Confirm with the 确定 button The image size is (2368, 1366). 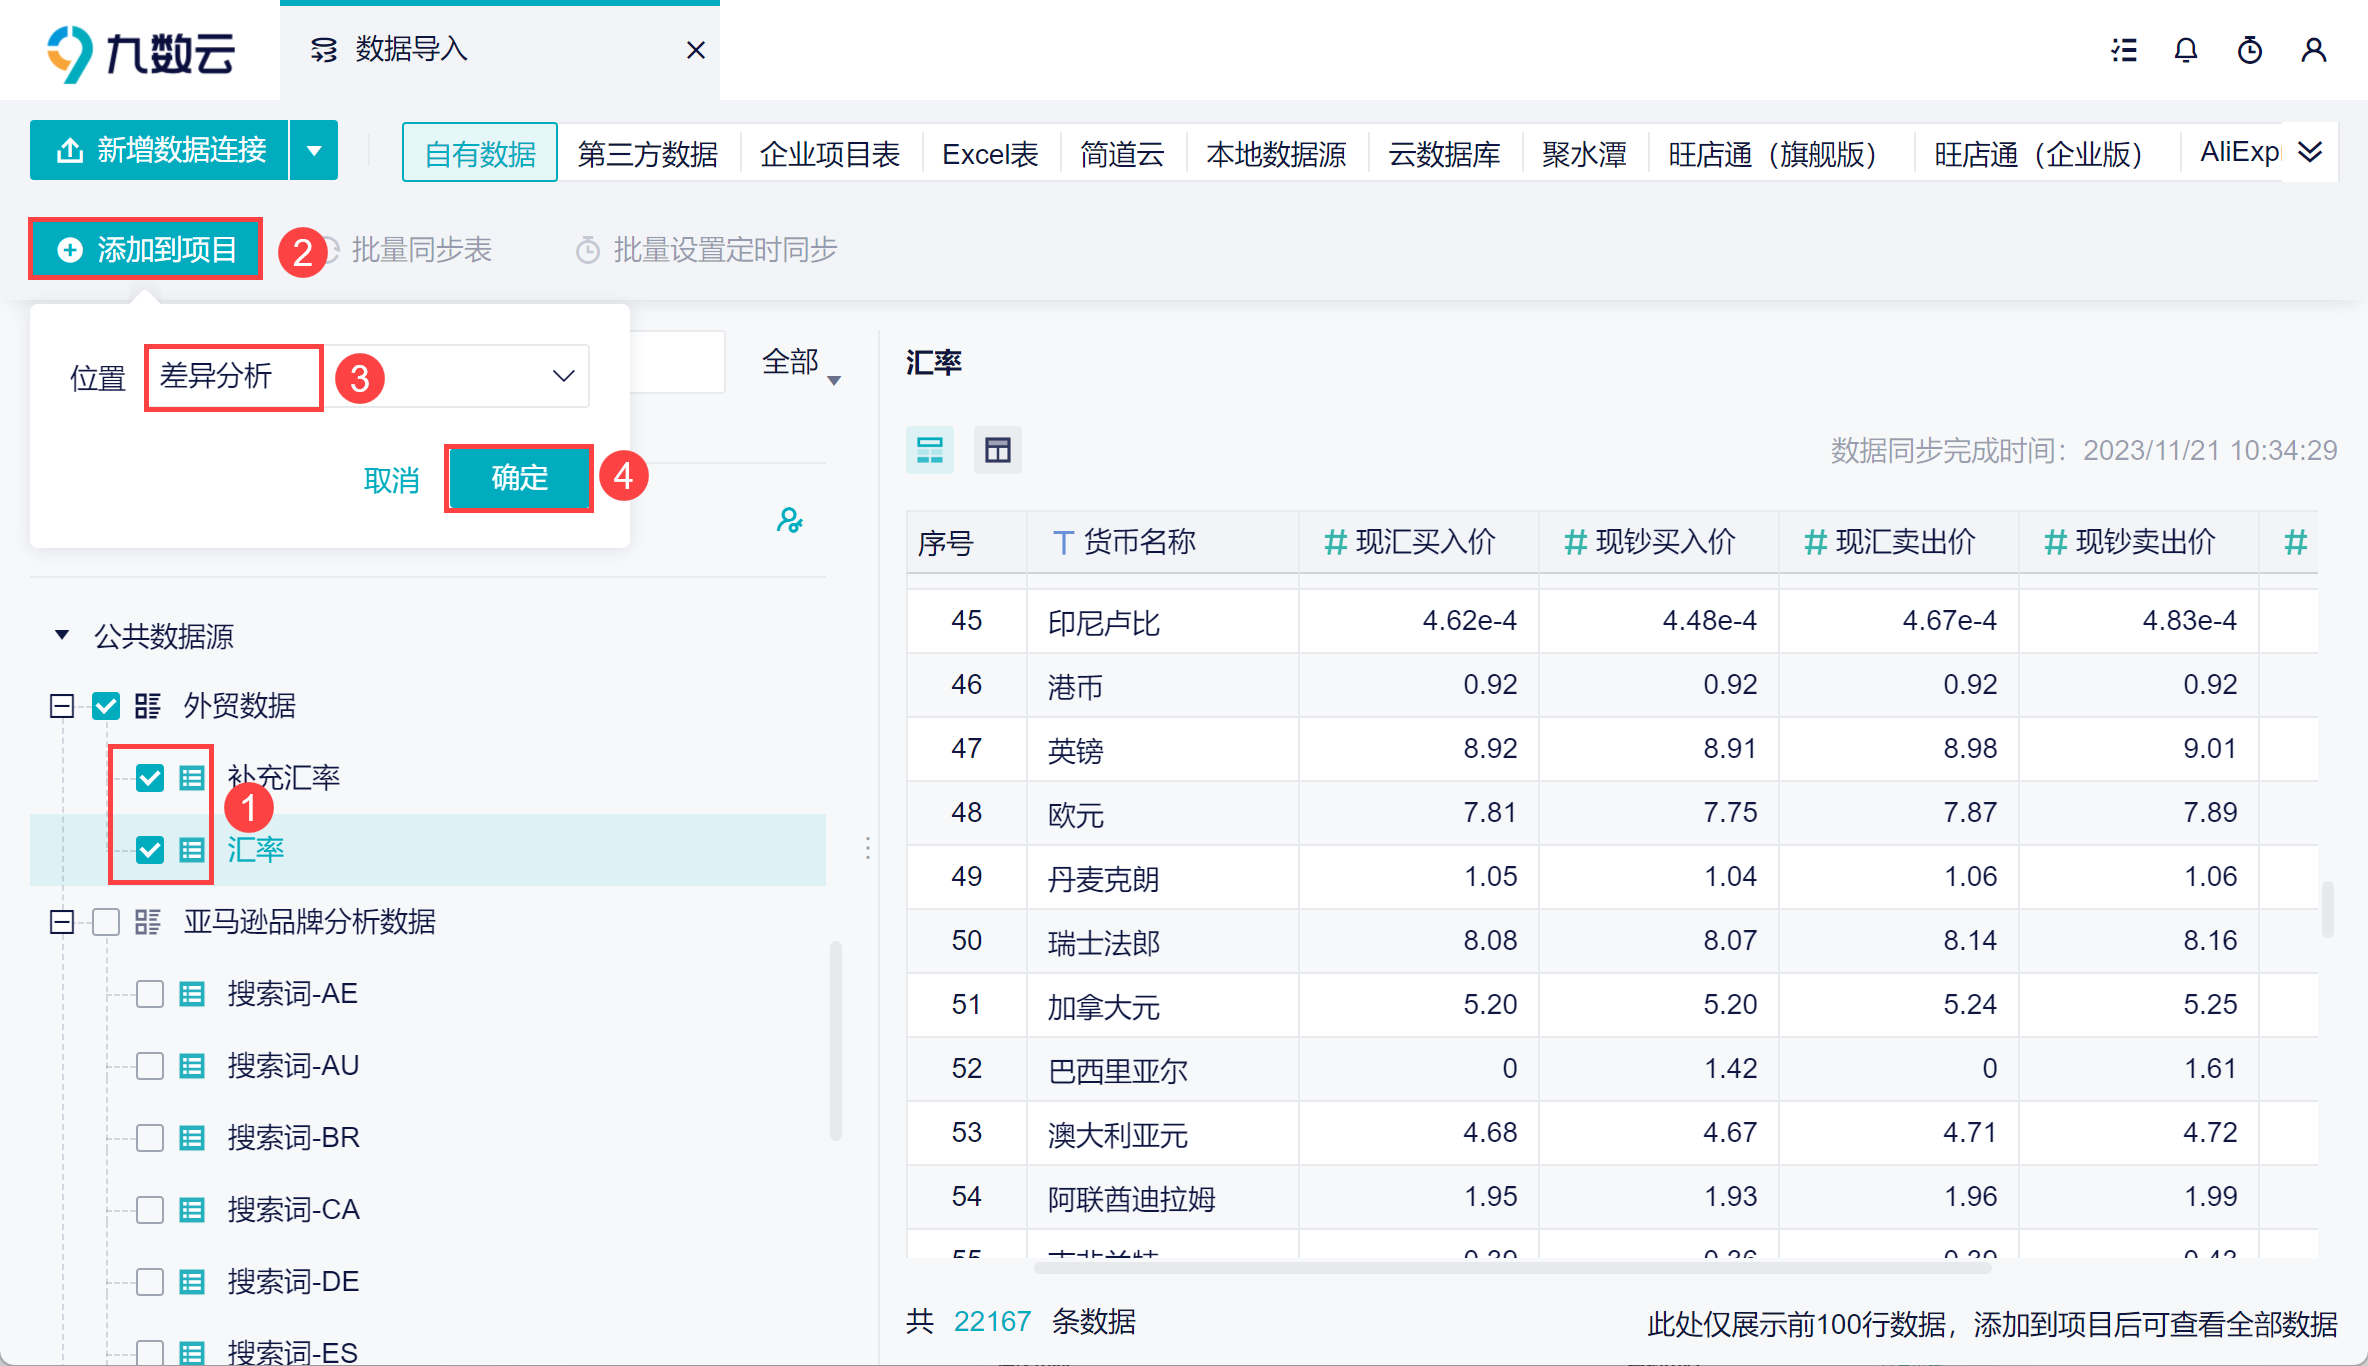click(519, 478)
